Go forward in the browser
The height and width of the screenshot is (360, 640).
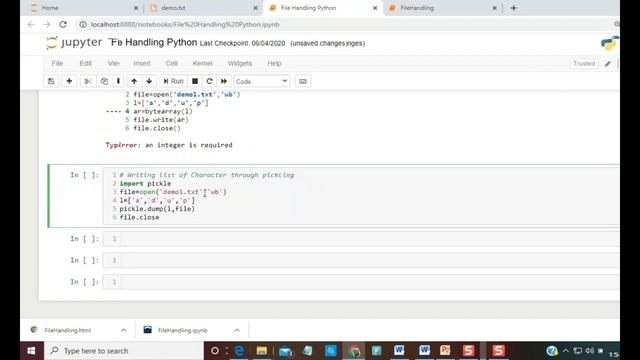pyautogui.click(x=47, y=24)
